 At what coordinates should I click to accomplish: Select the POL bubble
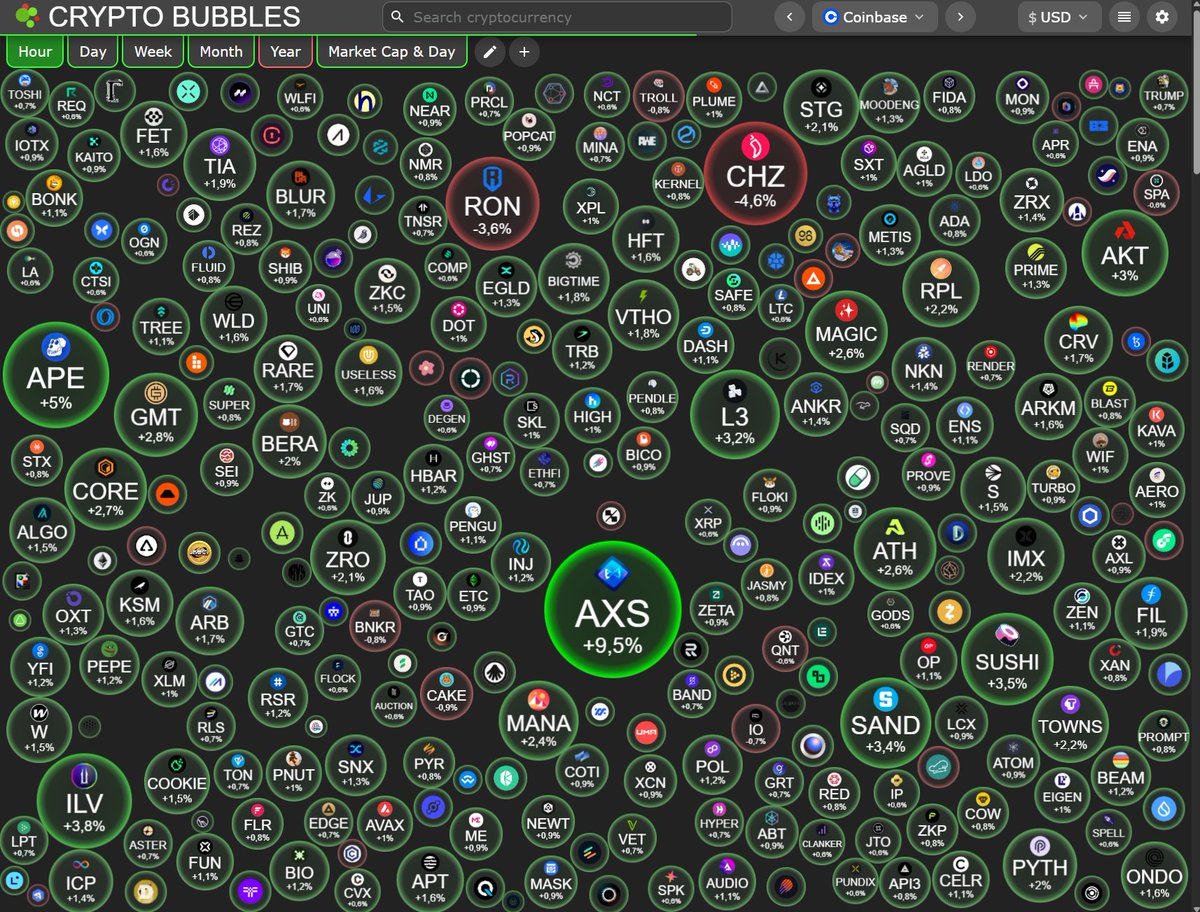pos(712,765)
